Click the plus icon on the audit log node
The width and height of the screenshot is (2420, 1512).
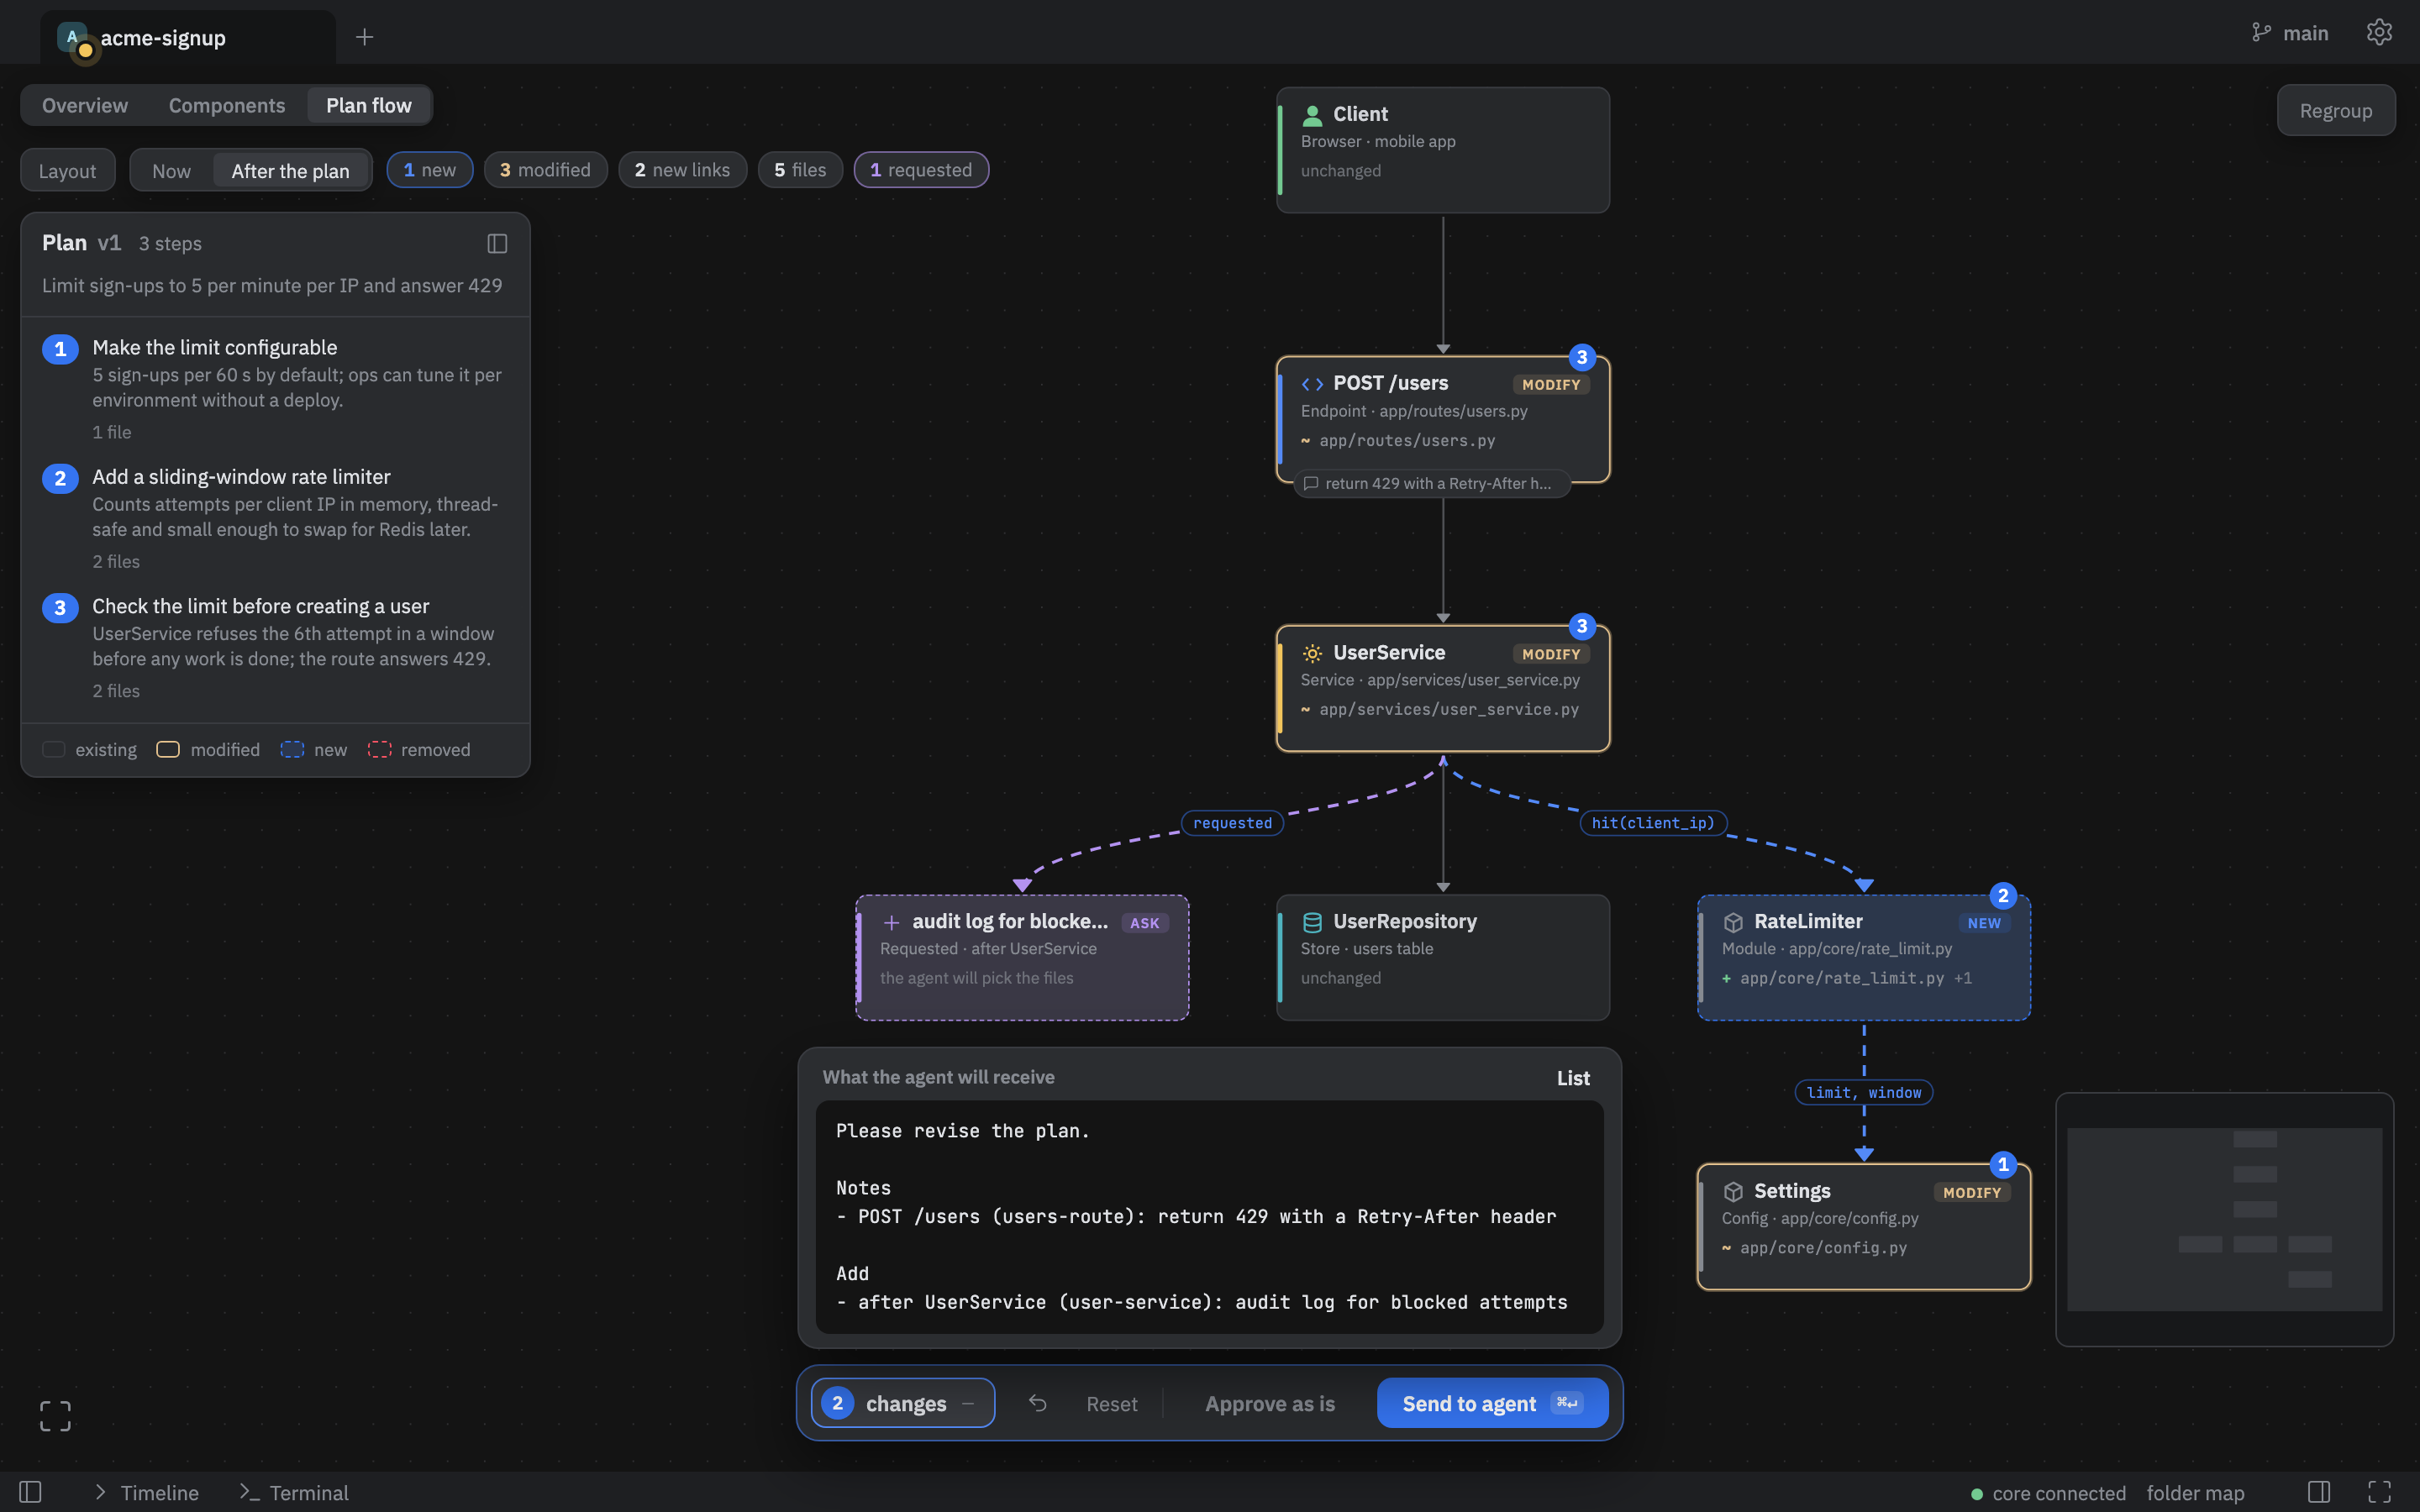(891, 922)
